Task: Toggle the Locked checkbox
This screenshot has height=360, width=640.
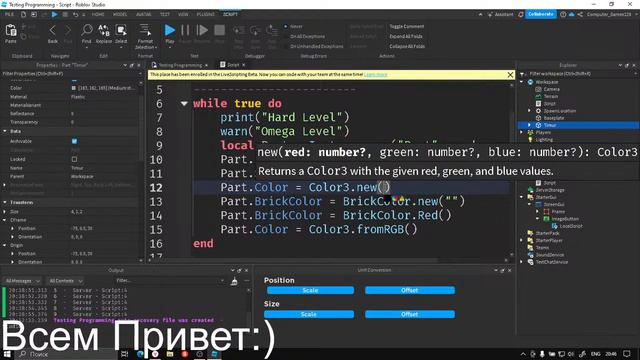Action: tap(74, 159)
